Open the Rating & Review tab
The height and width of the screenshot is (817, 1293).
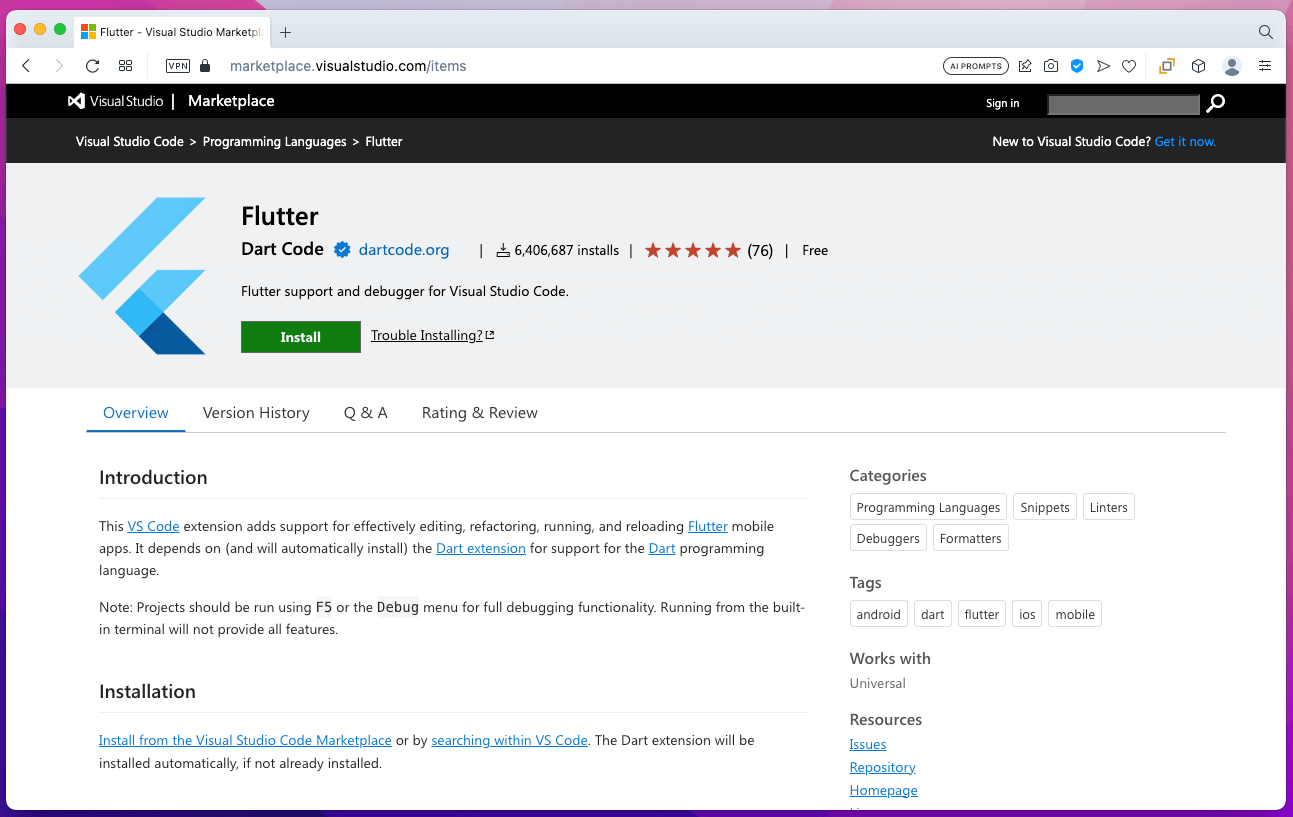coord(479,413)
